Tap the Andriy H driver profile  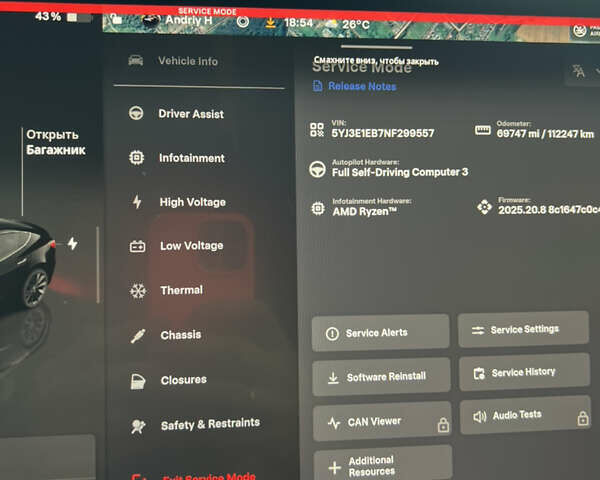188,20
